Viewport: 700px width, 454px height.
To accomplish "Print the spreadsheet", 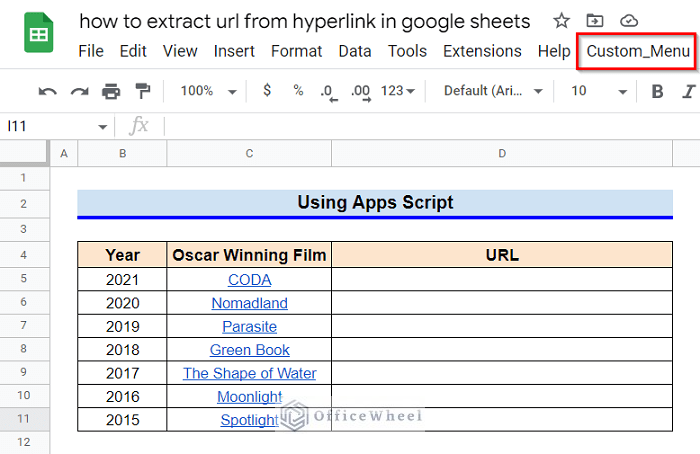I will click(111, 92).
